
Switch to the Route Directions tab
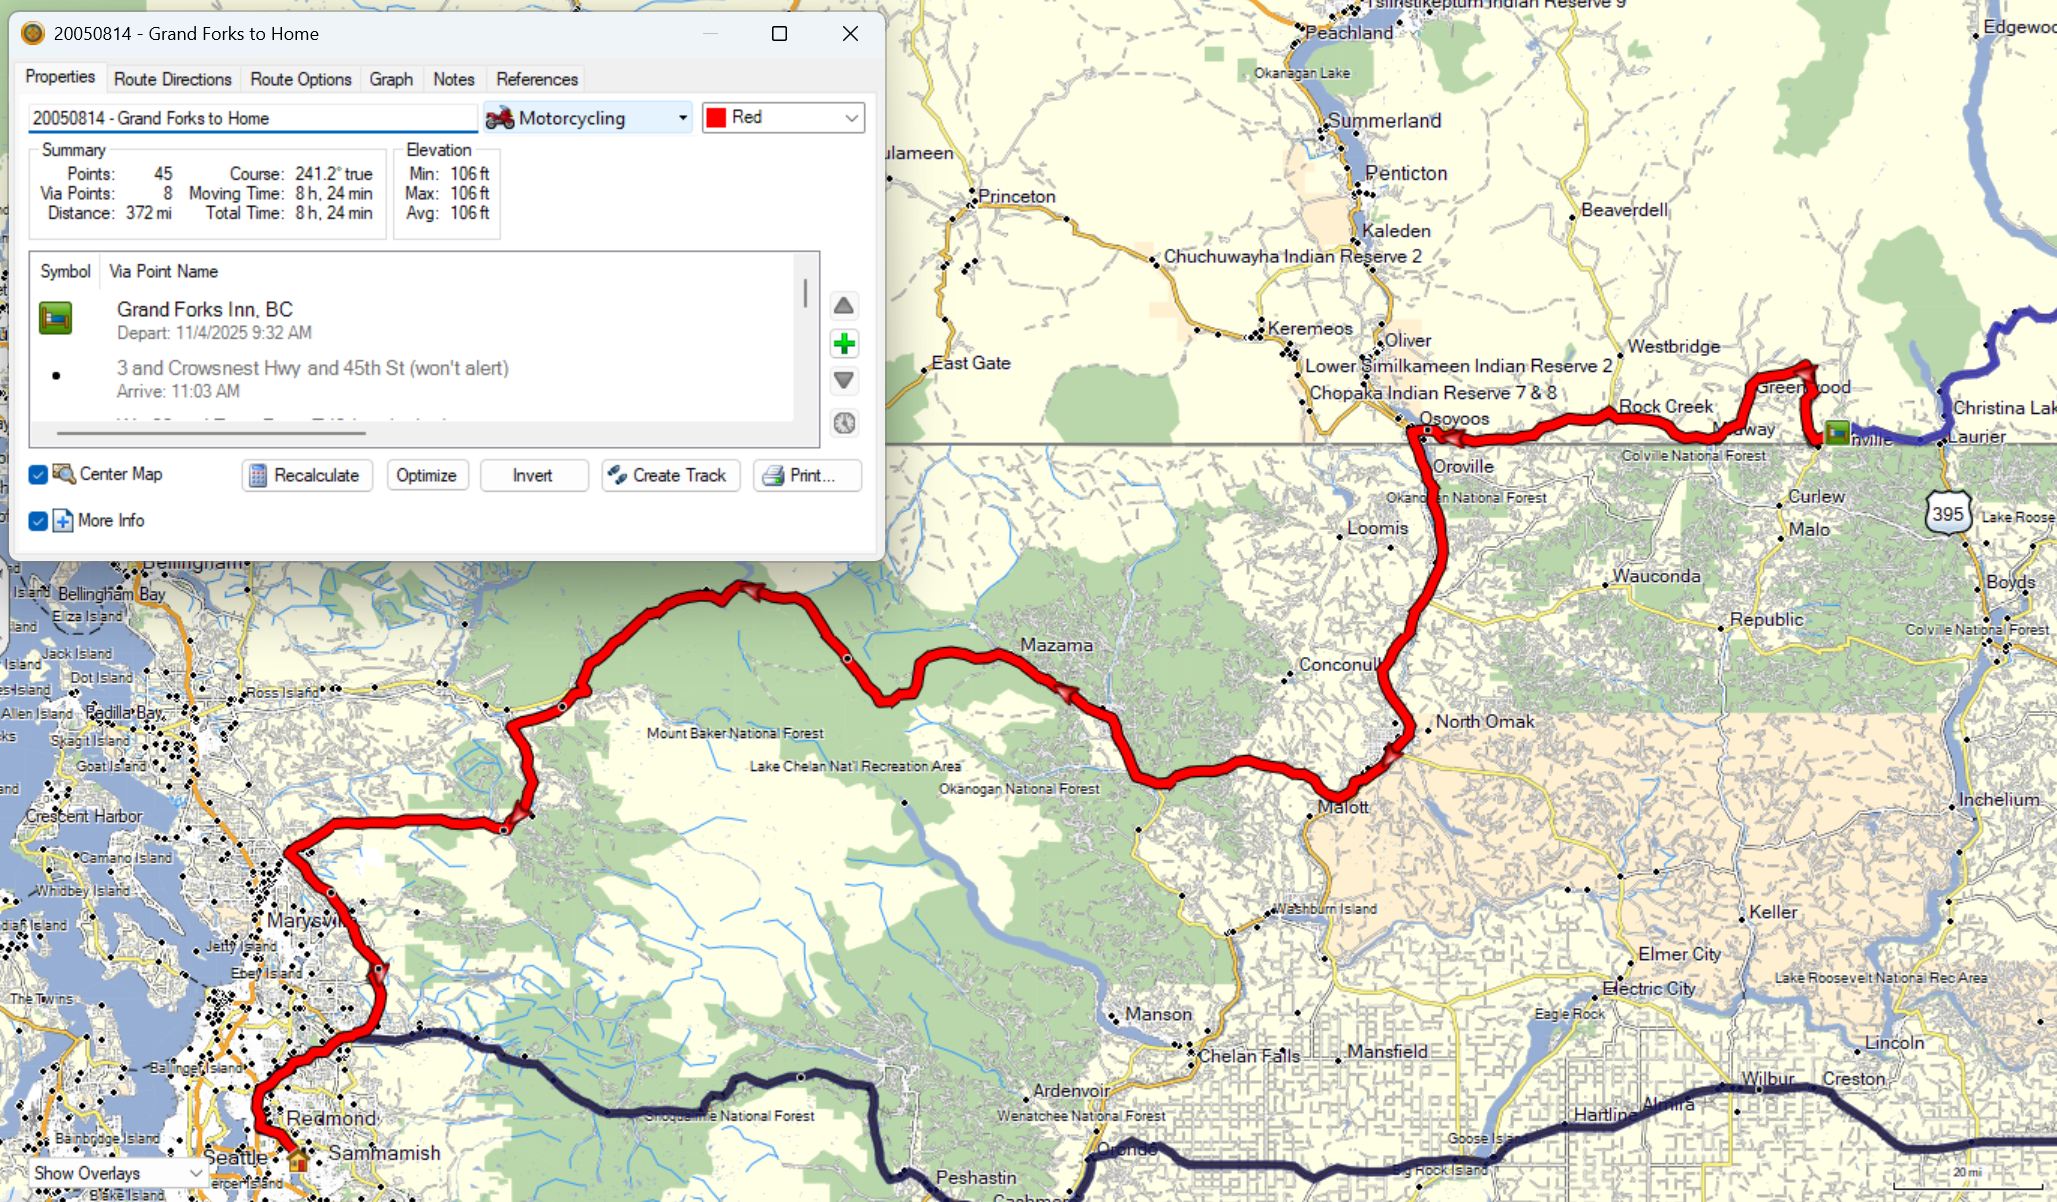(172, 79)
